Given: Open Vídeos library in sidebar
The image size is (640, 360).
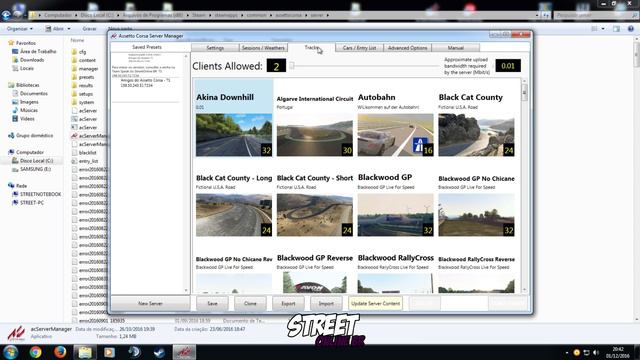Looking at the screenshot, I should coord(27,119).
